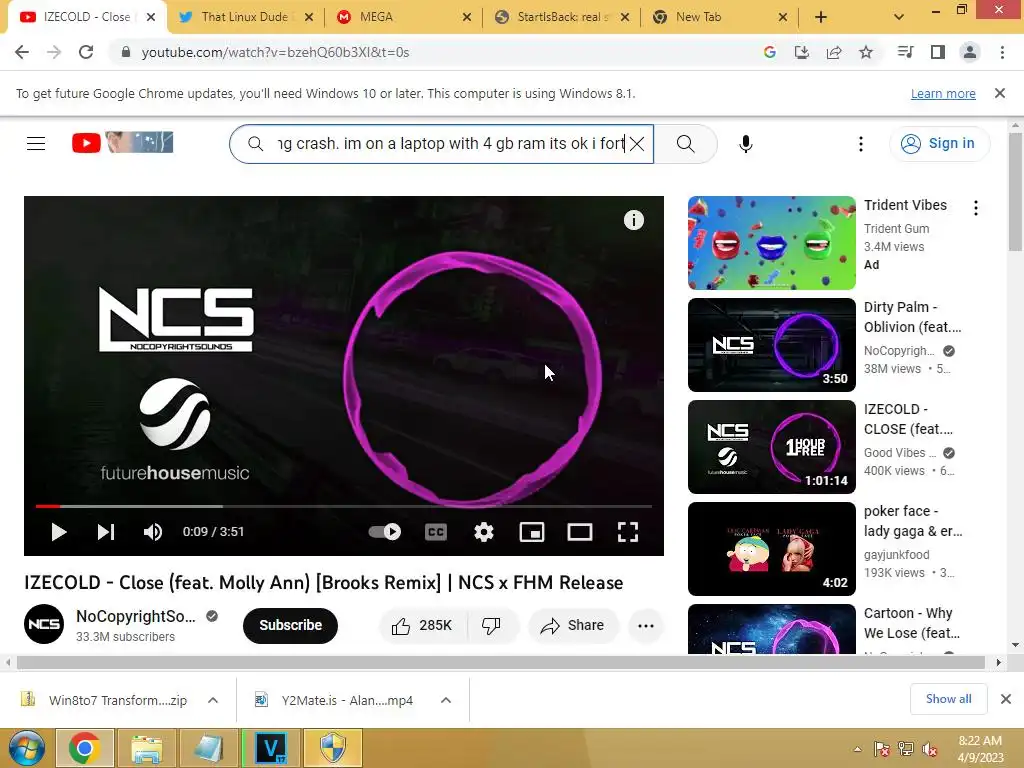Like the video with 285K likes

tap(422, 625)
